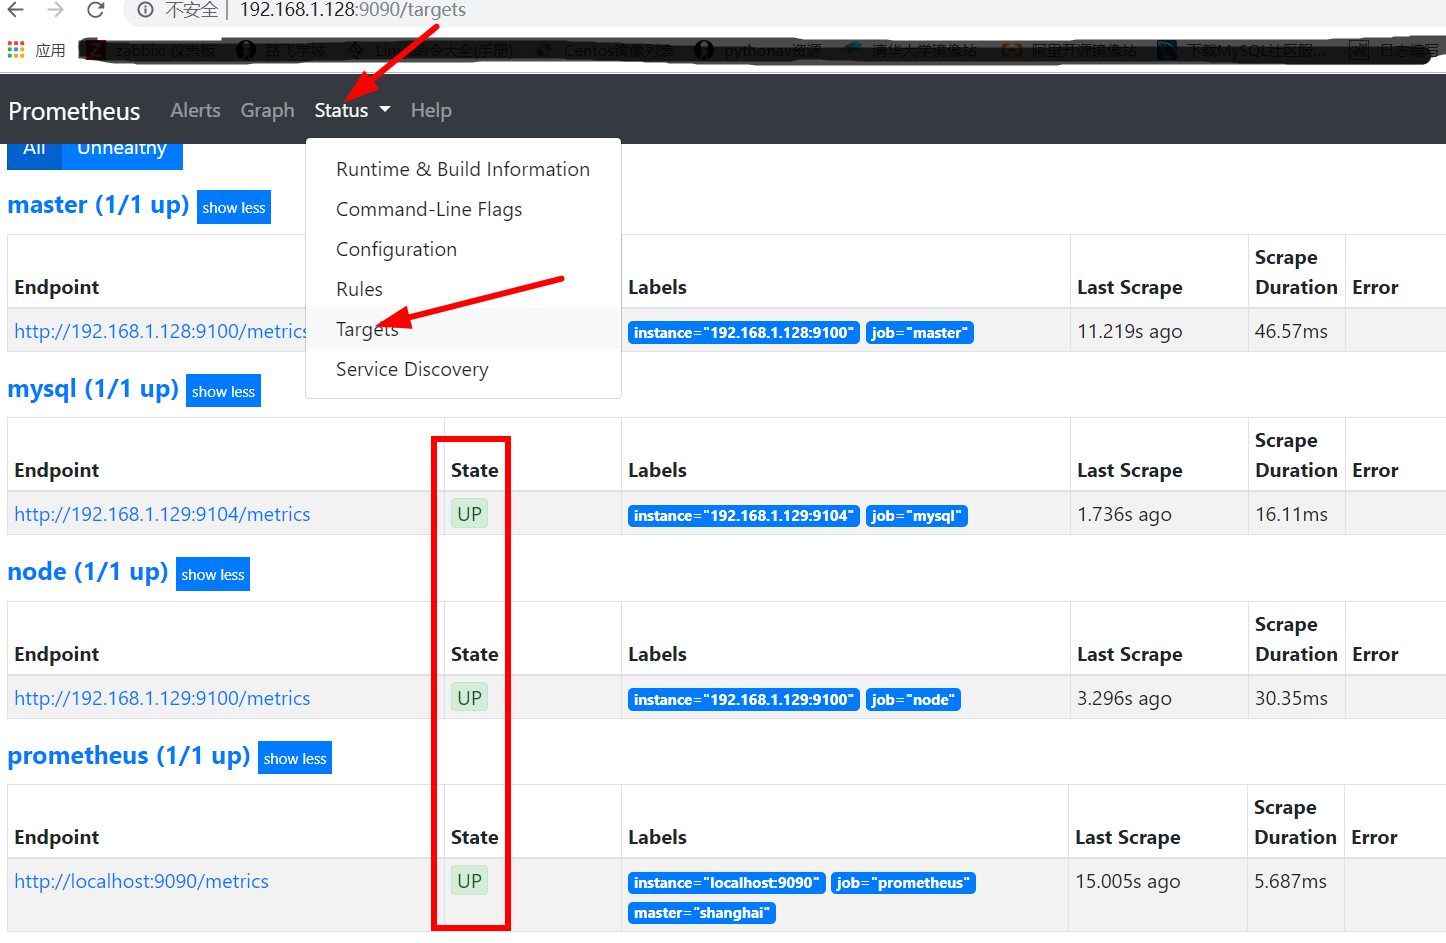This screenshot has width=1446, height=943.
Task: Reload the page with the refresh icon
Action: [x=96, y=10]
